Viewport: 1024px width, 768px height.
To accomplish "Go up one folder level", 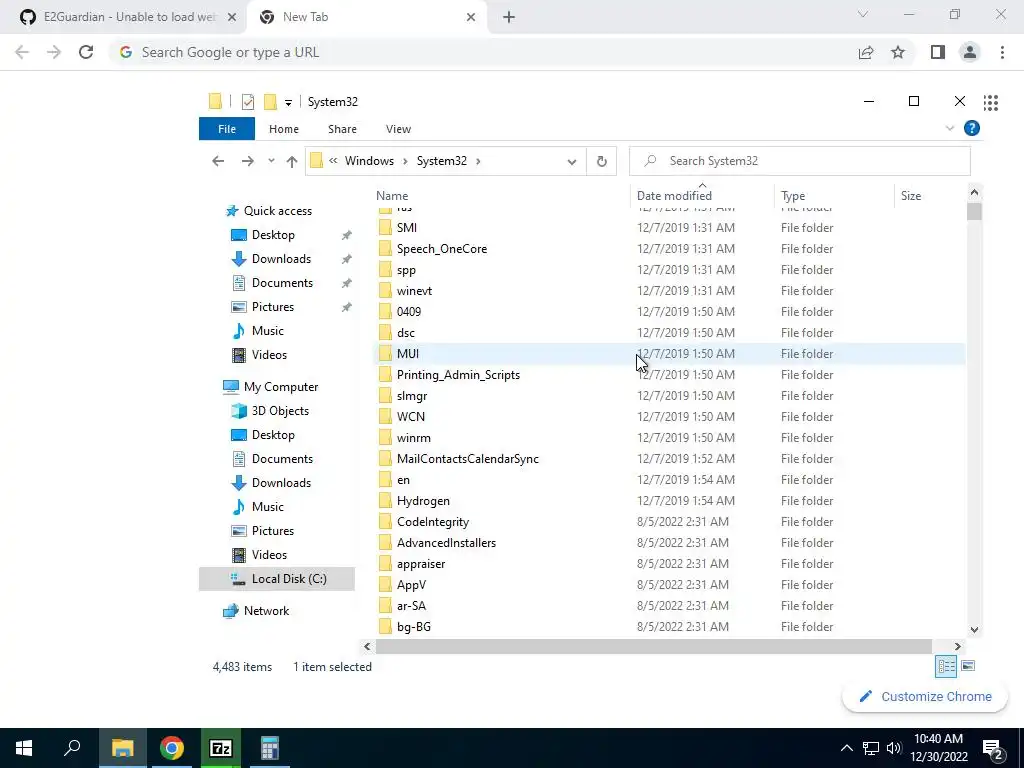I will tap(292, 161).
